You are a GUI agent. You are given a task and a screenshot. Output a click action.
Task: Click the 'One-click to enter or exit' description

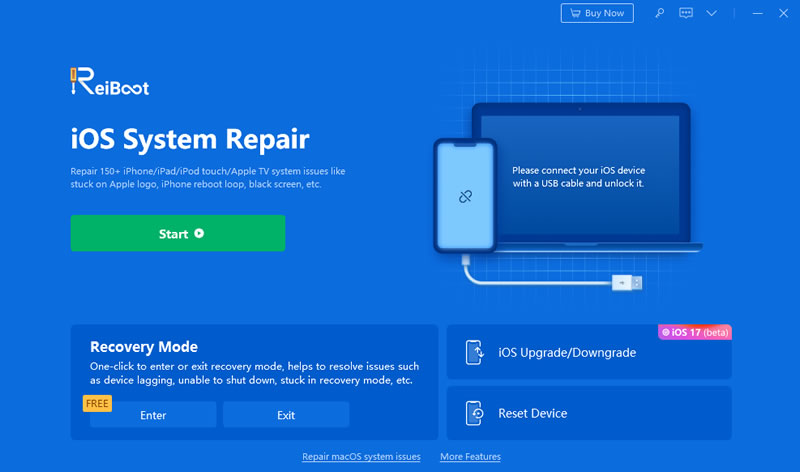[x=255, y=373]
